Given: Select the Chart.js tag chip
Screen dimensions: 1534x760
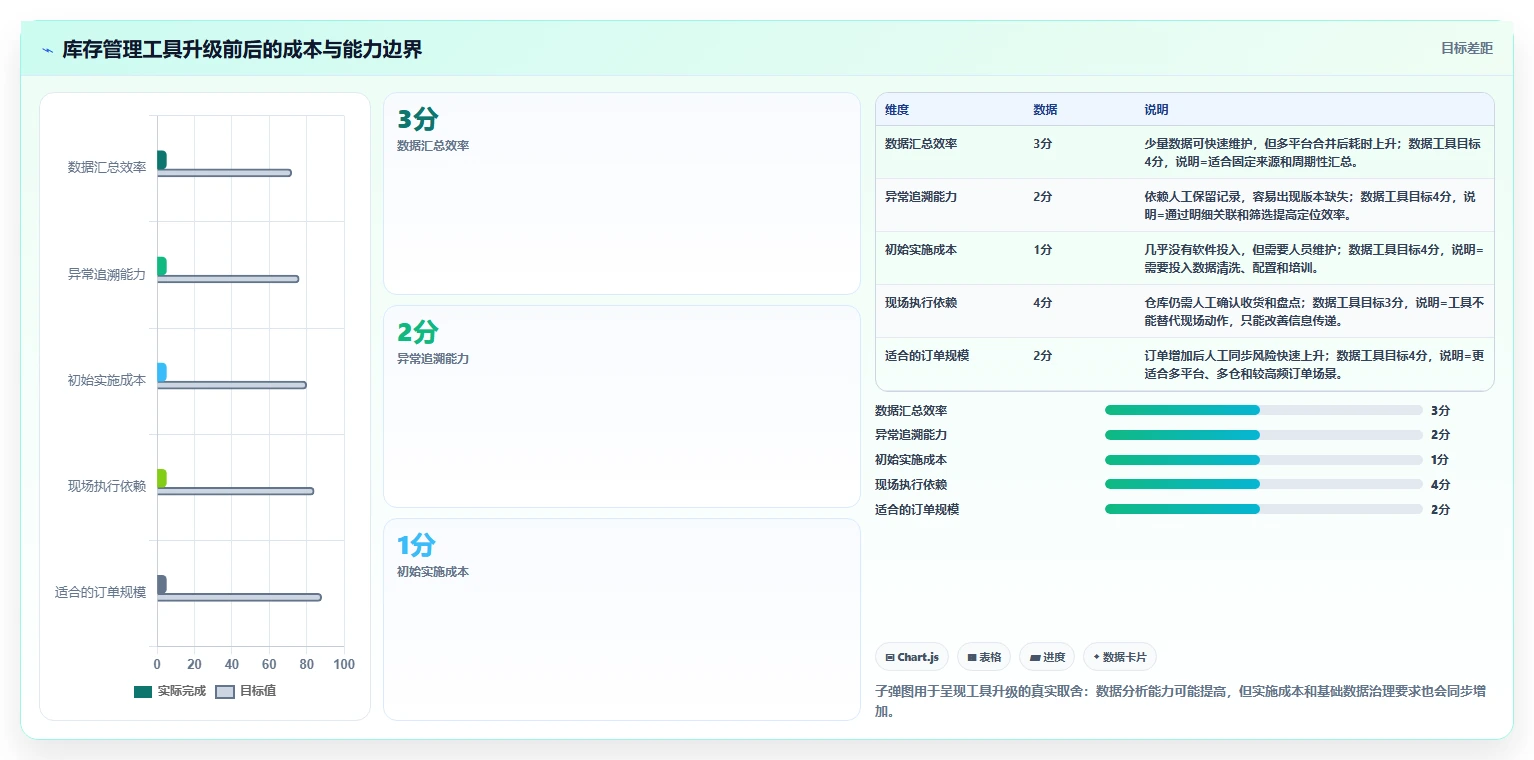Looking at the screenshot, I should click(912, 657).
